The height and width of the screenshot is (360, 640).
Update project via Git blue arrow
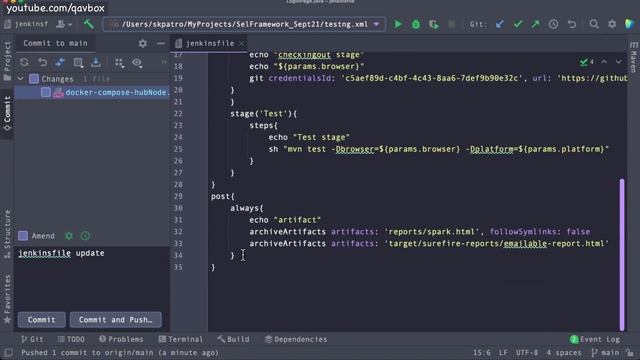tap(500, 24)
